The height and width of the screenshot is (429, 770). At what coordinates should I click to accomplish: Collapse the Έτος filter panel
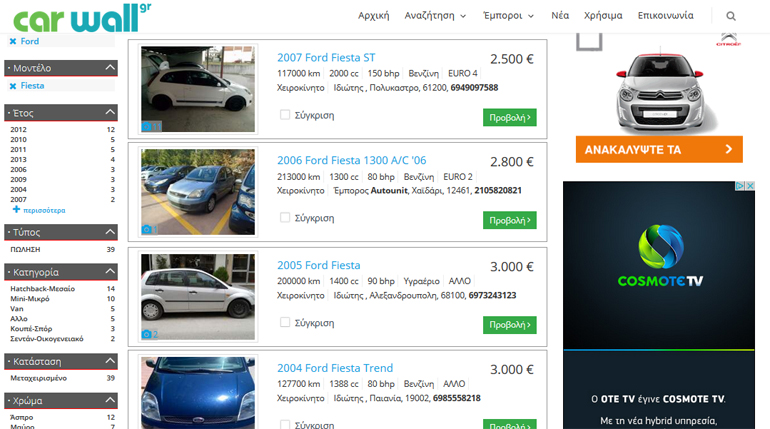pyautogui.click(x=110, y=112)
